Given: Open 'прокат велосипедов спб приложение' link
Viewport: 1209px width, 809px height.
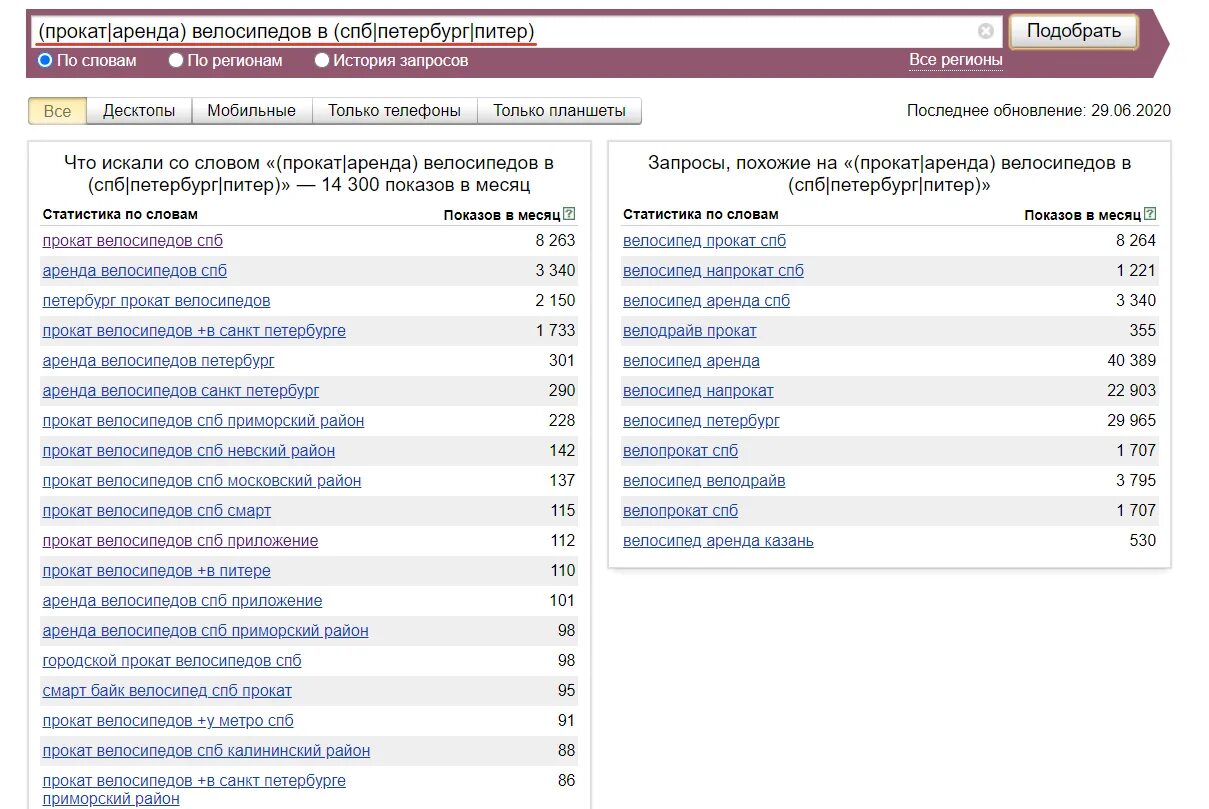Looking at the screenshot, I should tap(180, 541).
